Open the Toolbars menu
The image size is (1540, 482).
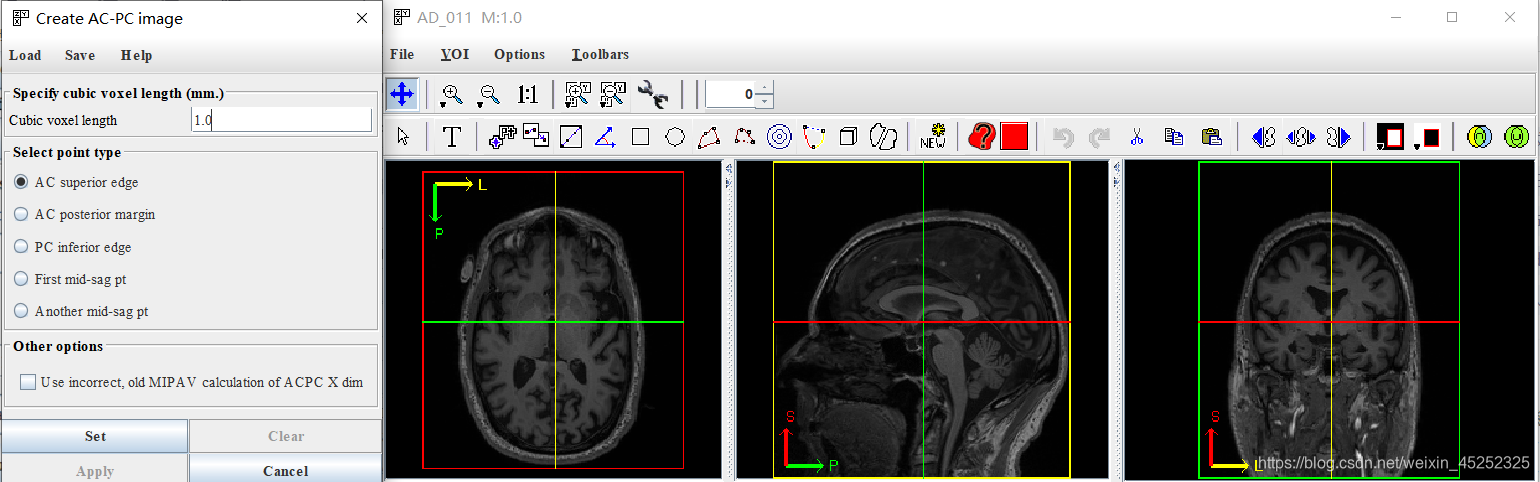coord(600,54)
